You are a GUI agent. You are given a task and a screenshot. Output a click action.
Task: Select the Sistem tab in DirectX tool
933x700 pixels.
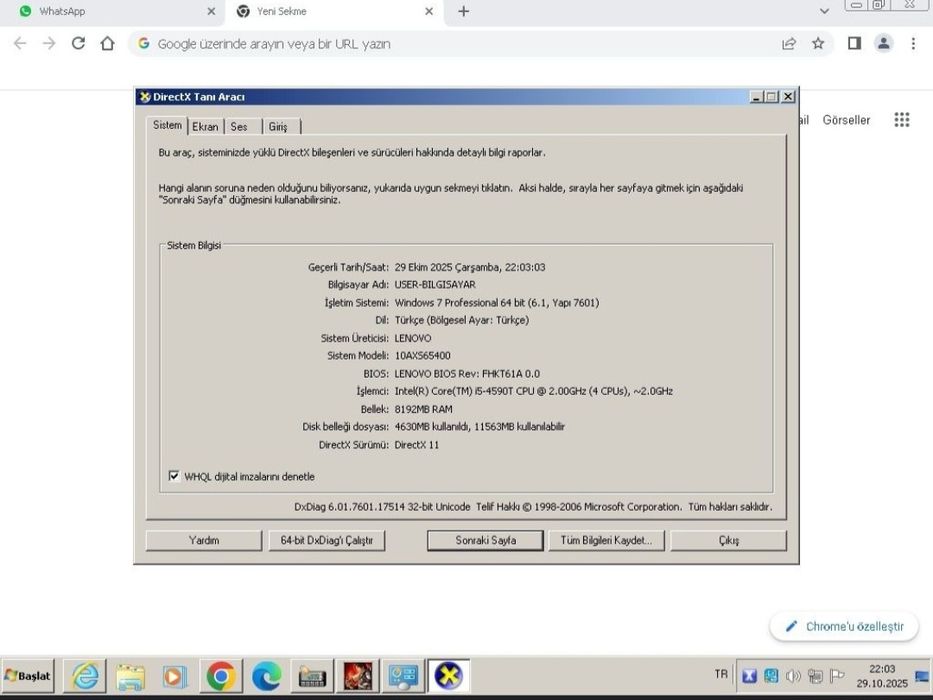click(167, 126)
